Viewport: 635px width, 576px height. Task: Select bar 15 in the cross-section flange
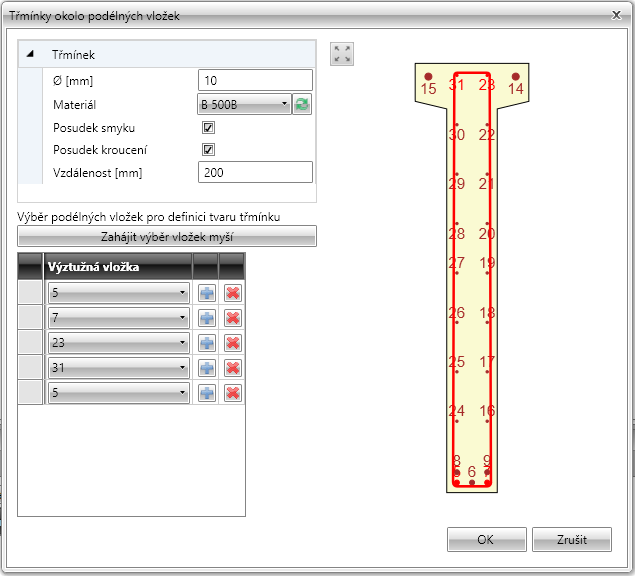[x=428, y=77]
